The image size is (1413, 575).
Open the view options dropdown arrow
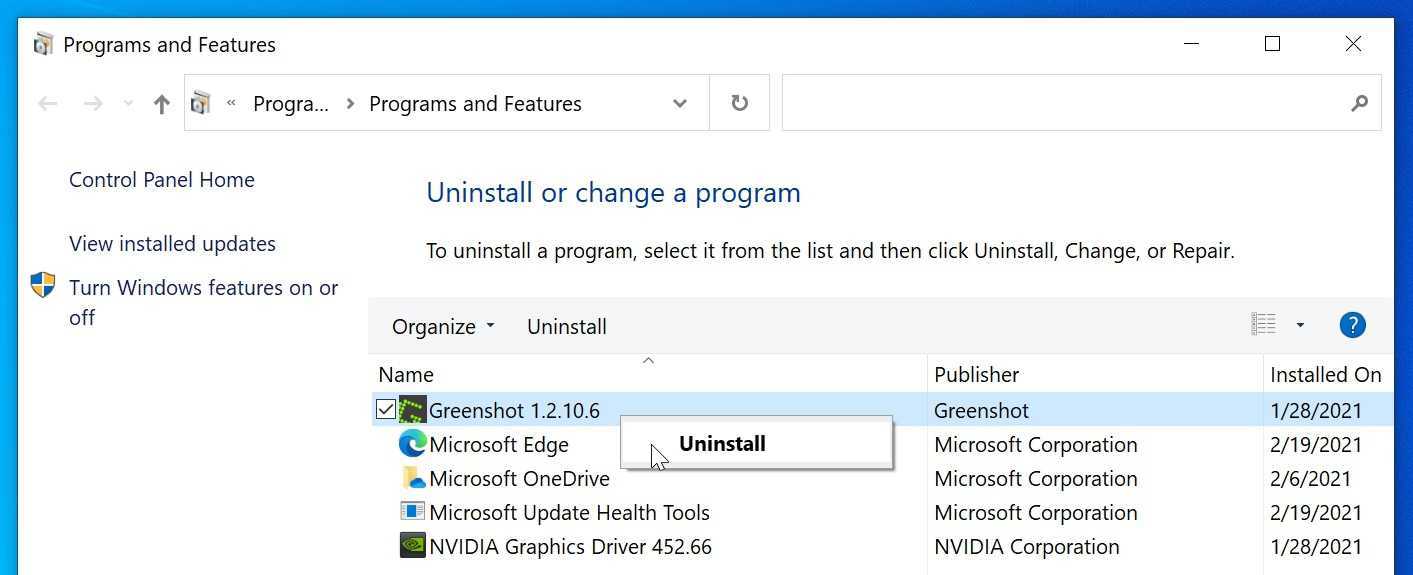[x=1300, y=325]
